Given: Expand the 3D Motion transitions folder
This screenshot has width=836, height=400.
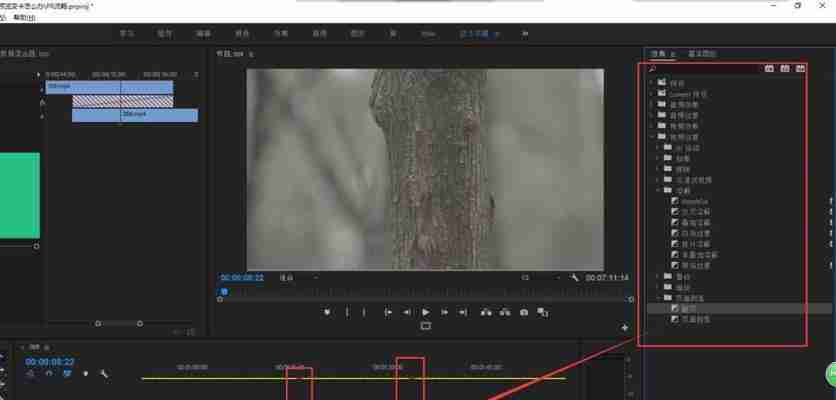Looking at the screenshot, I should click(658, 147).
